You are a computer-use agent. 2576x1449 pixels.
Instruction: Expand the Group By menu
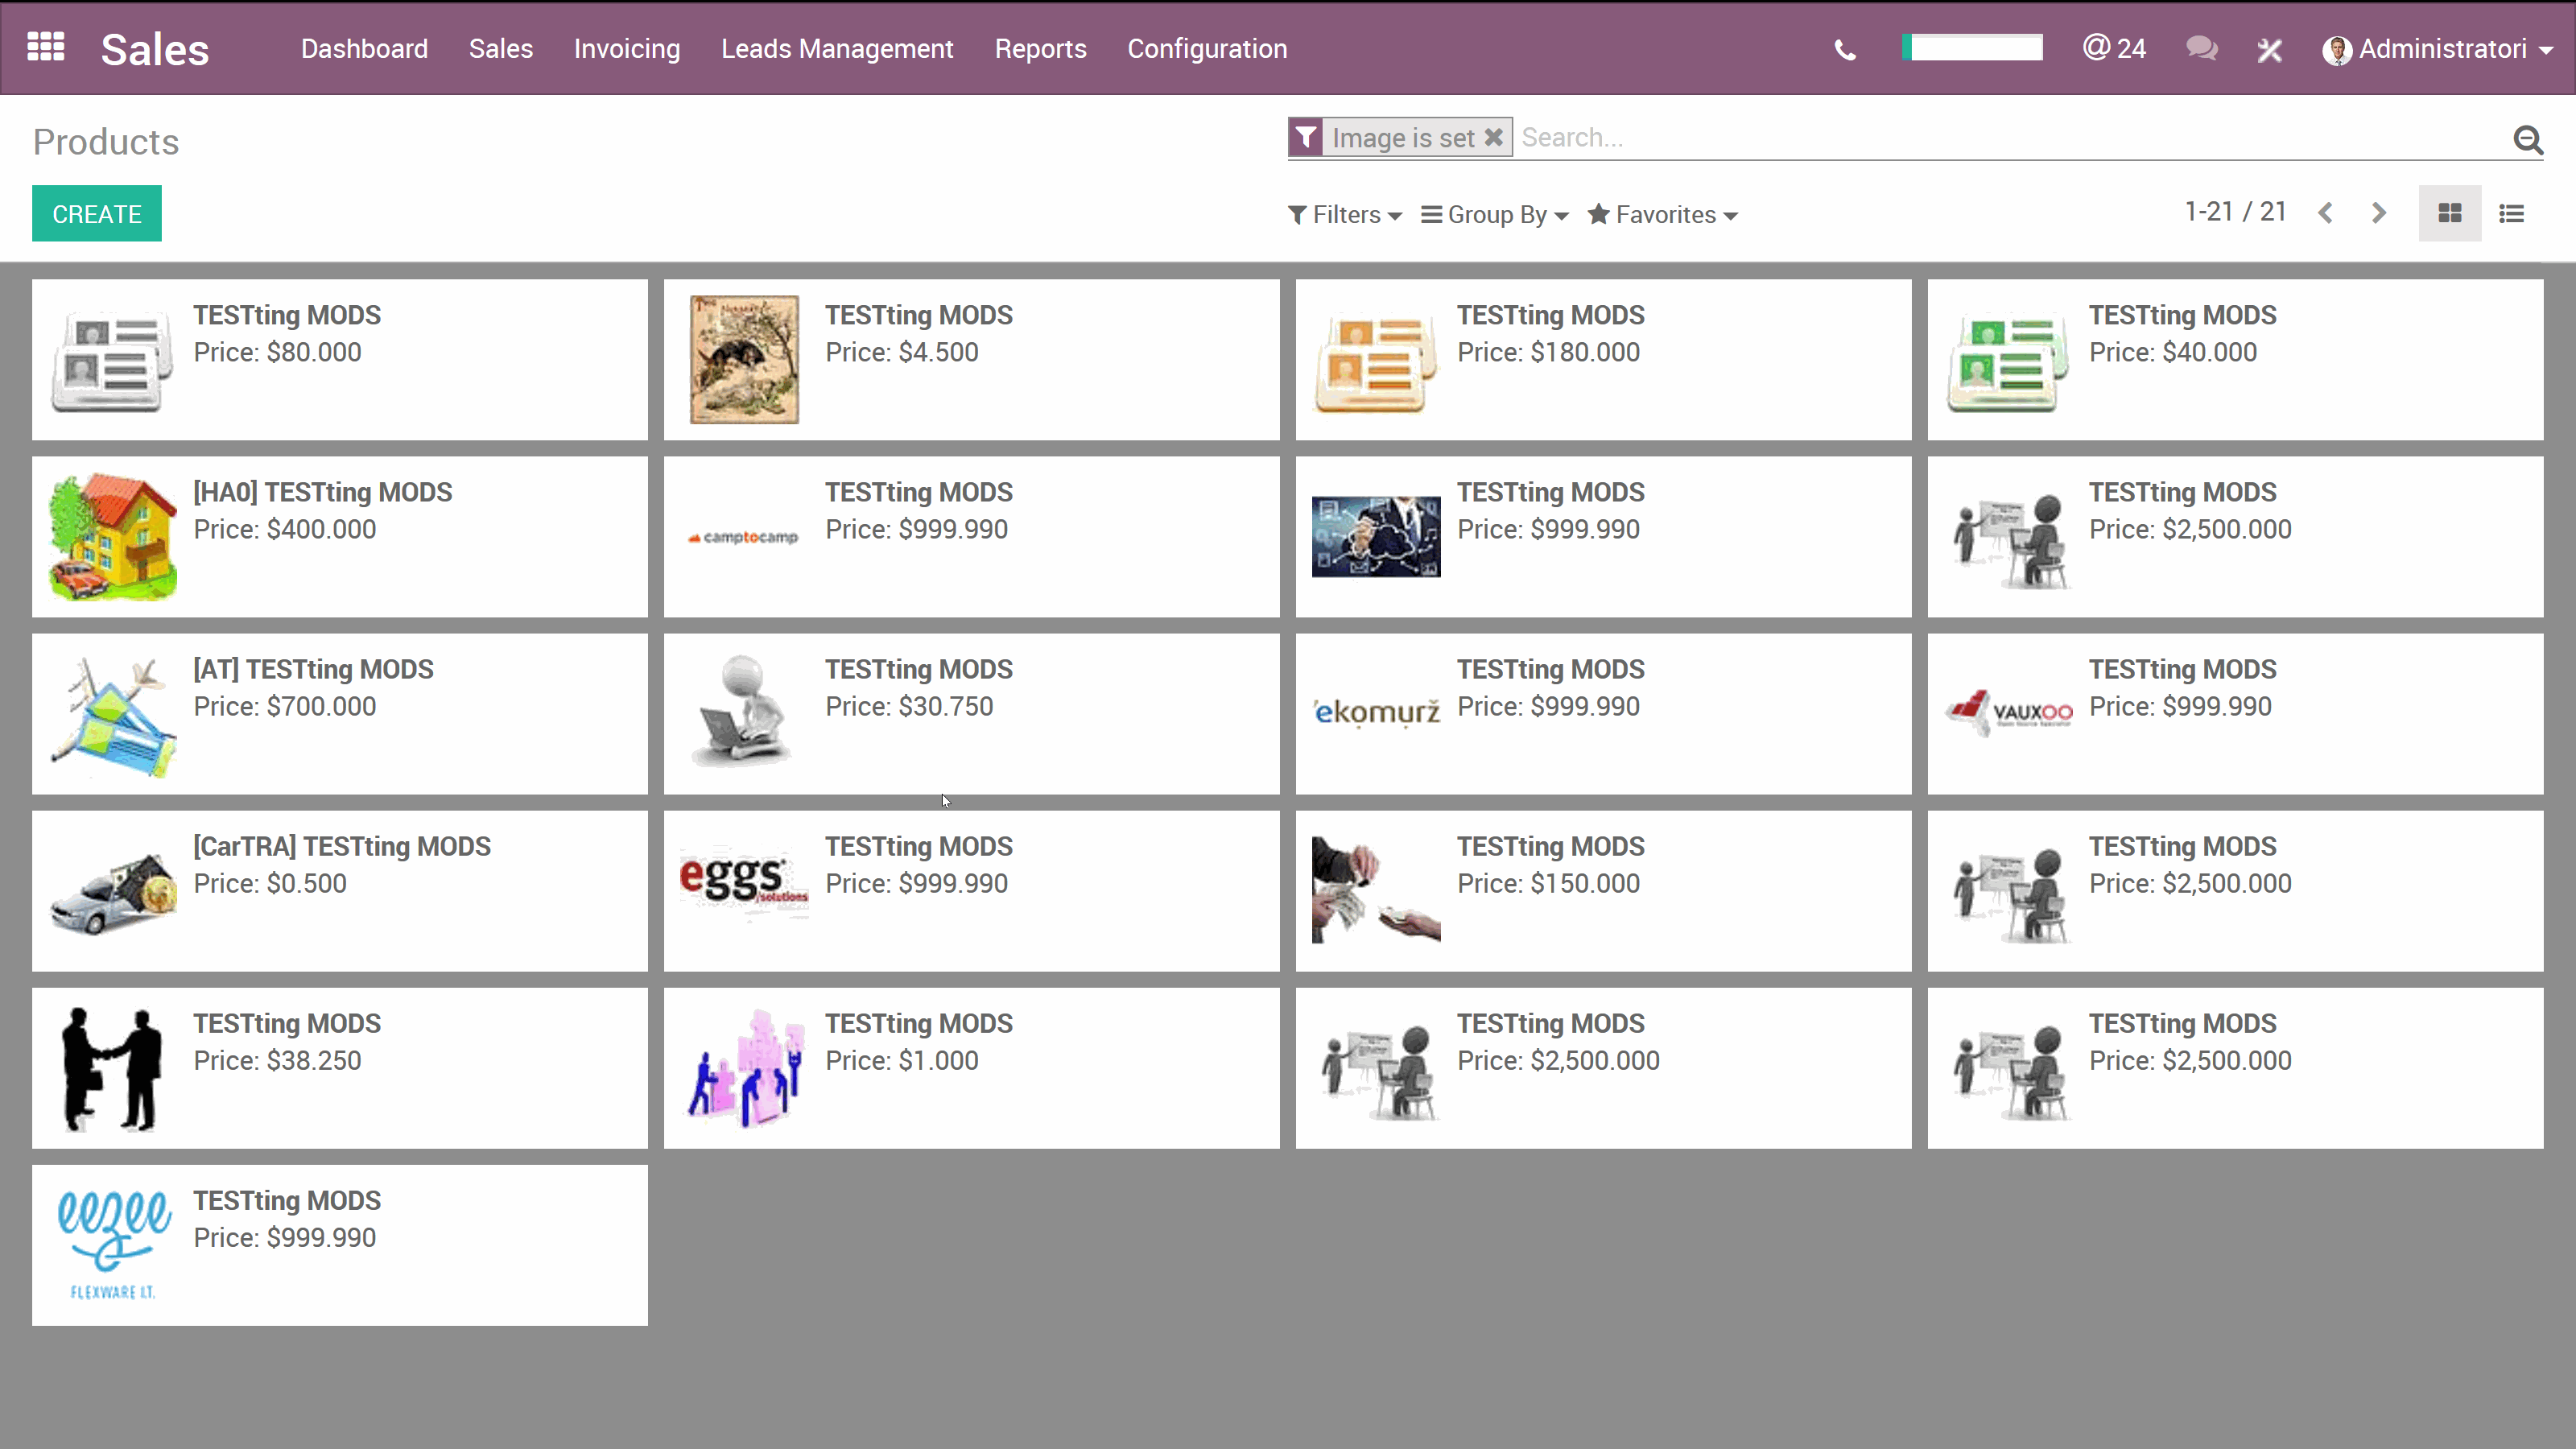(x=1494, y=214)
